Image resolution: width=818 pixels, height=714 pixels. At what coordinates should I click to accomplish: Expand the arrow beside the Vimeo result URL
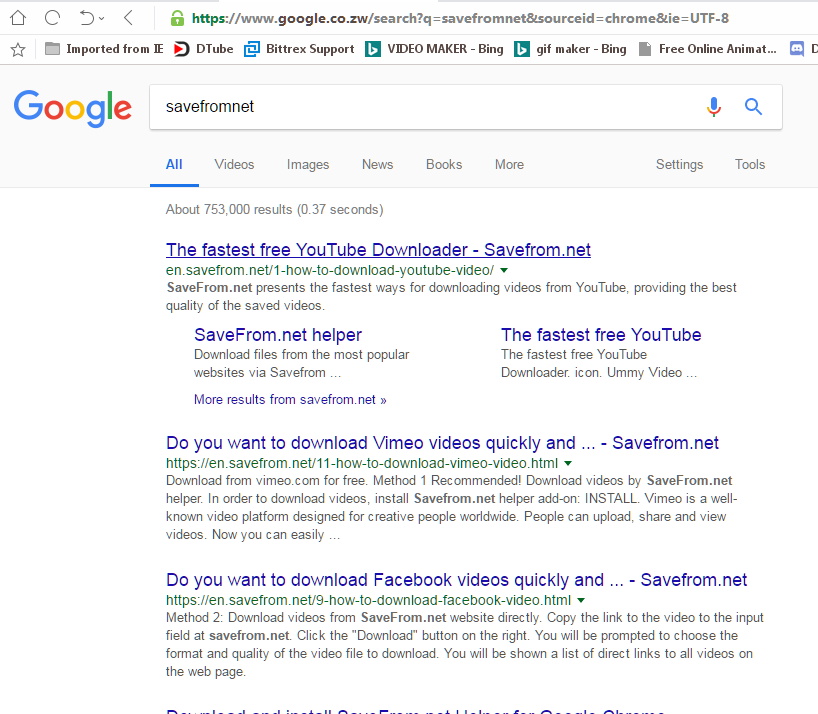click(x=568, y=464)
